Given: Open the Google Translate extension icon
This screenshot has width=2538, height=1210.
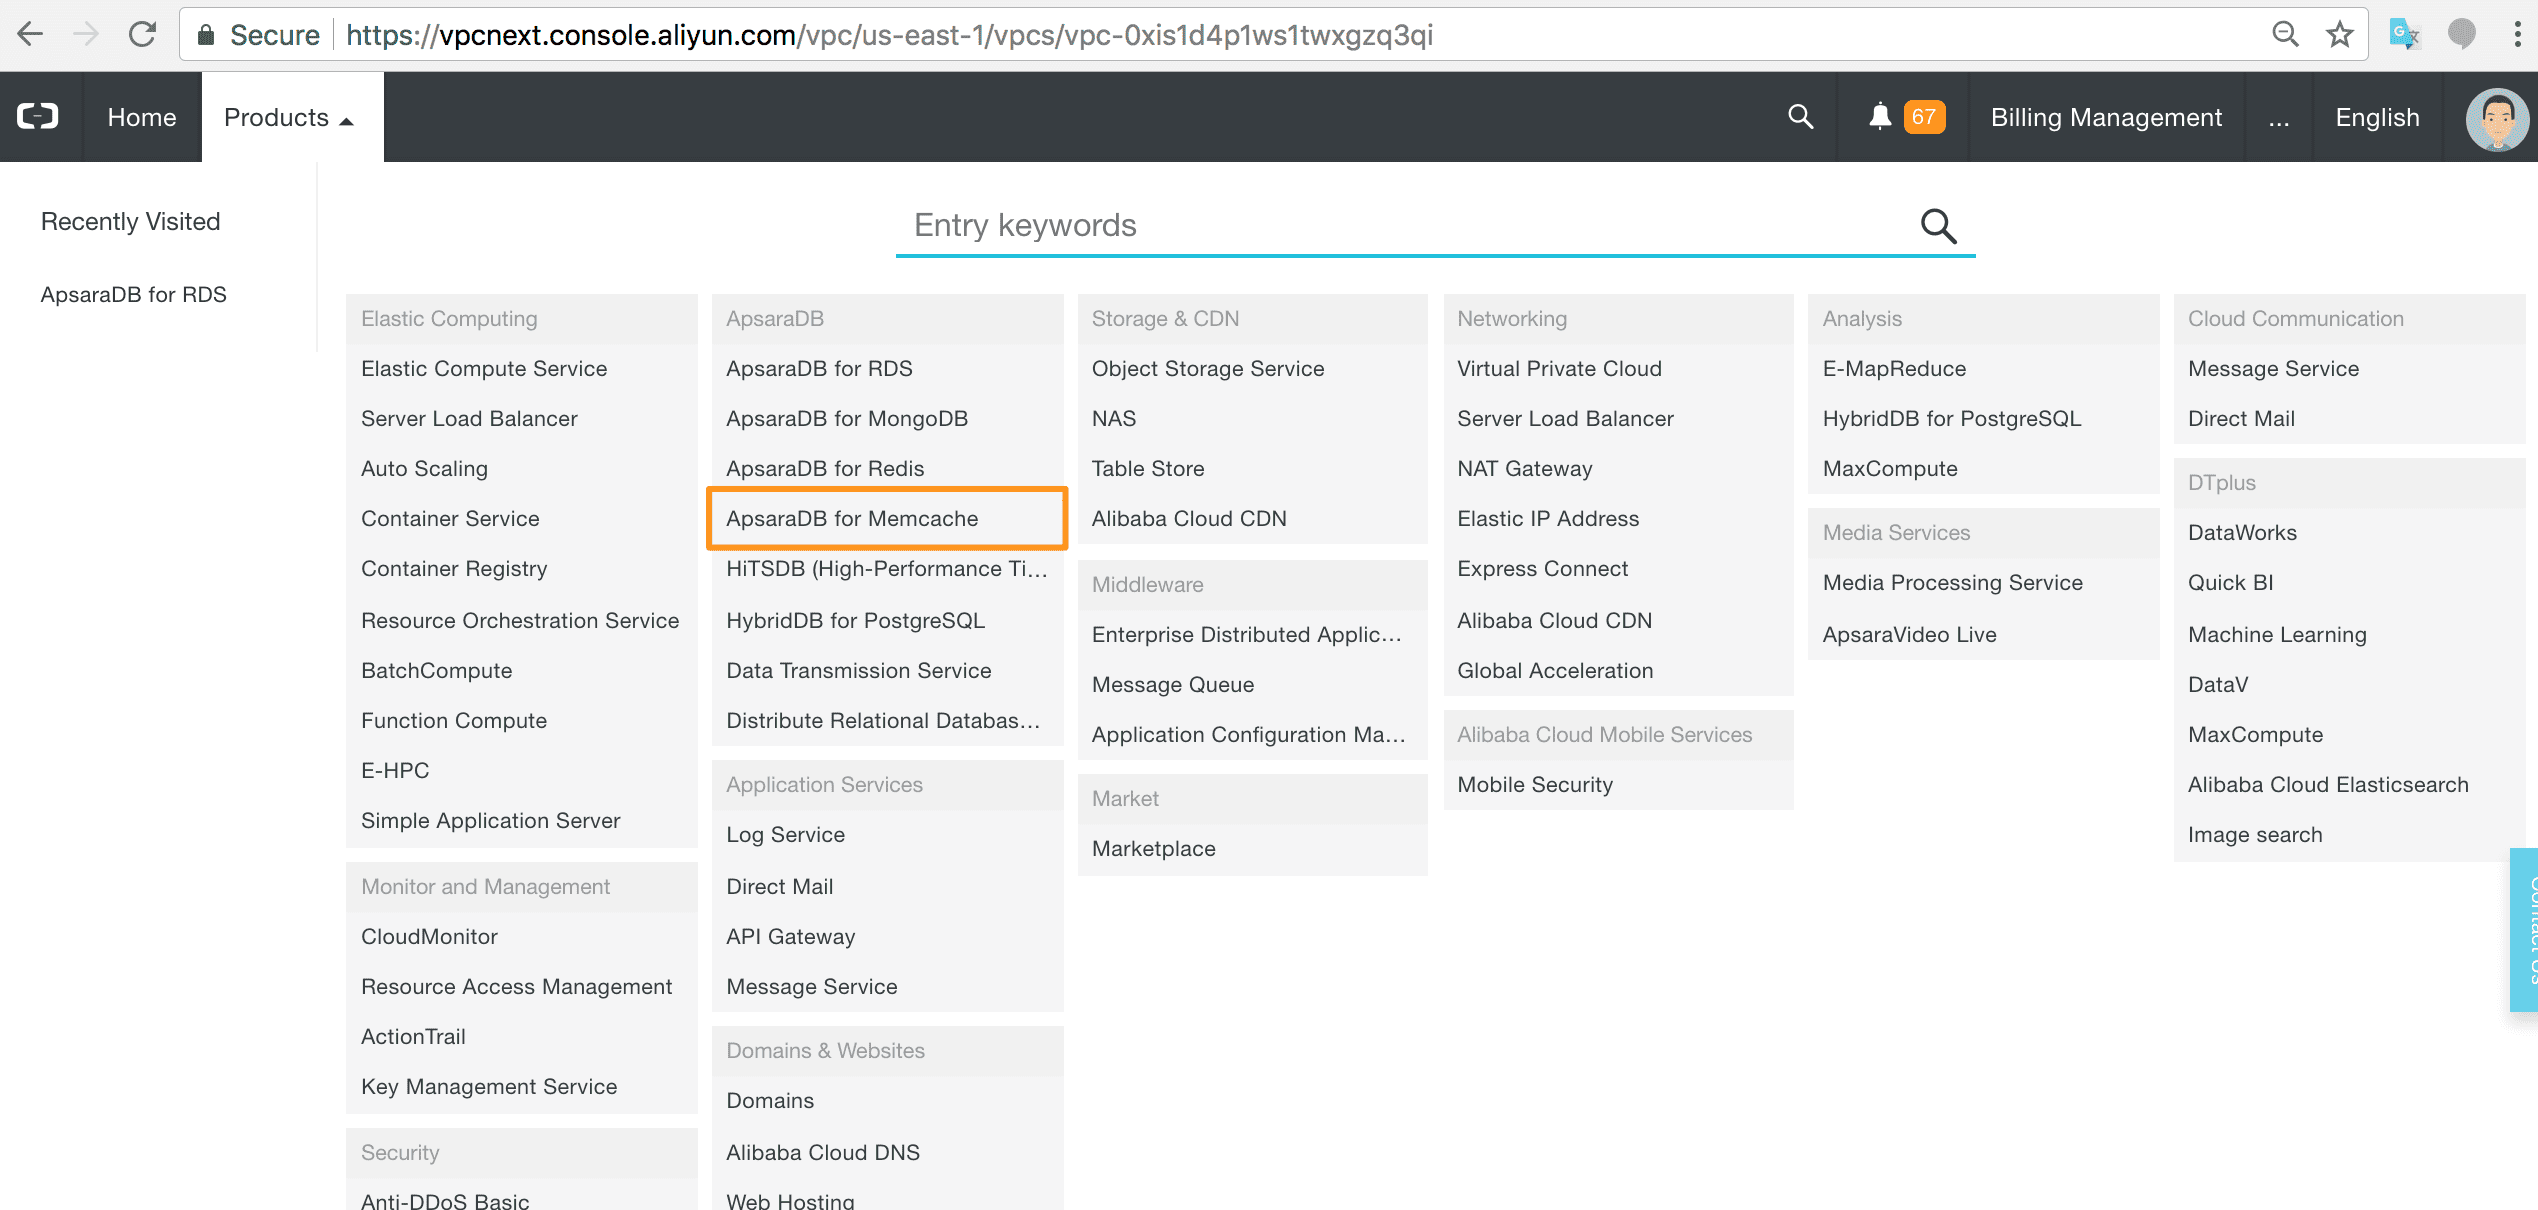Looking at the screenshot, I should pyautogui.click(x=2404, y=35).
